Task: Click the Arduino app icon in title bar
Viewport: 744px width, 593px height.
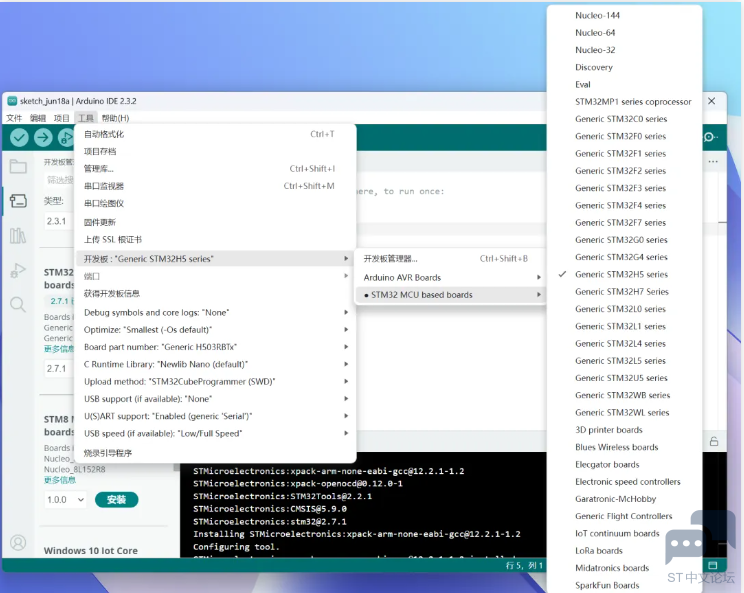Action: point(12,101)
